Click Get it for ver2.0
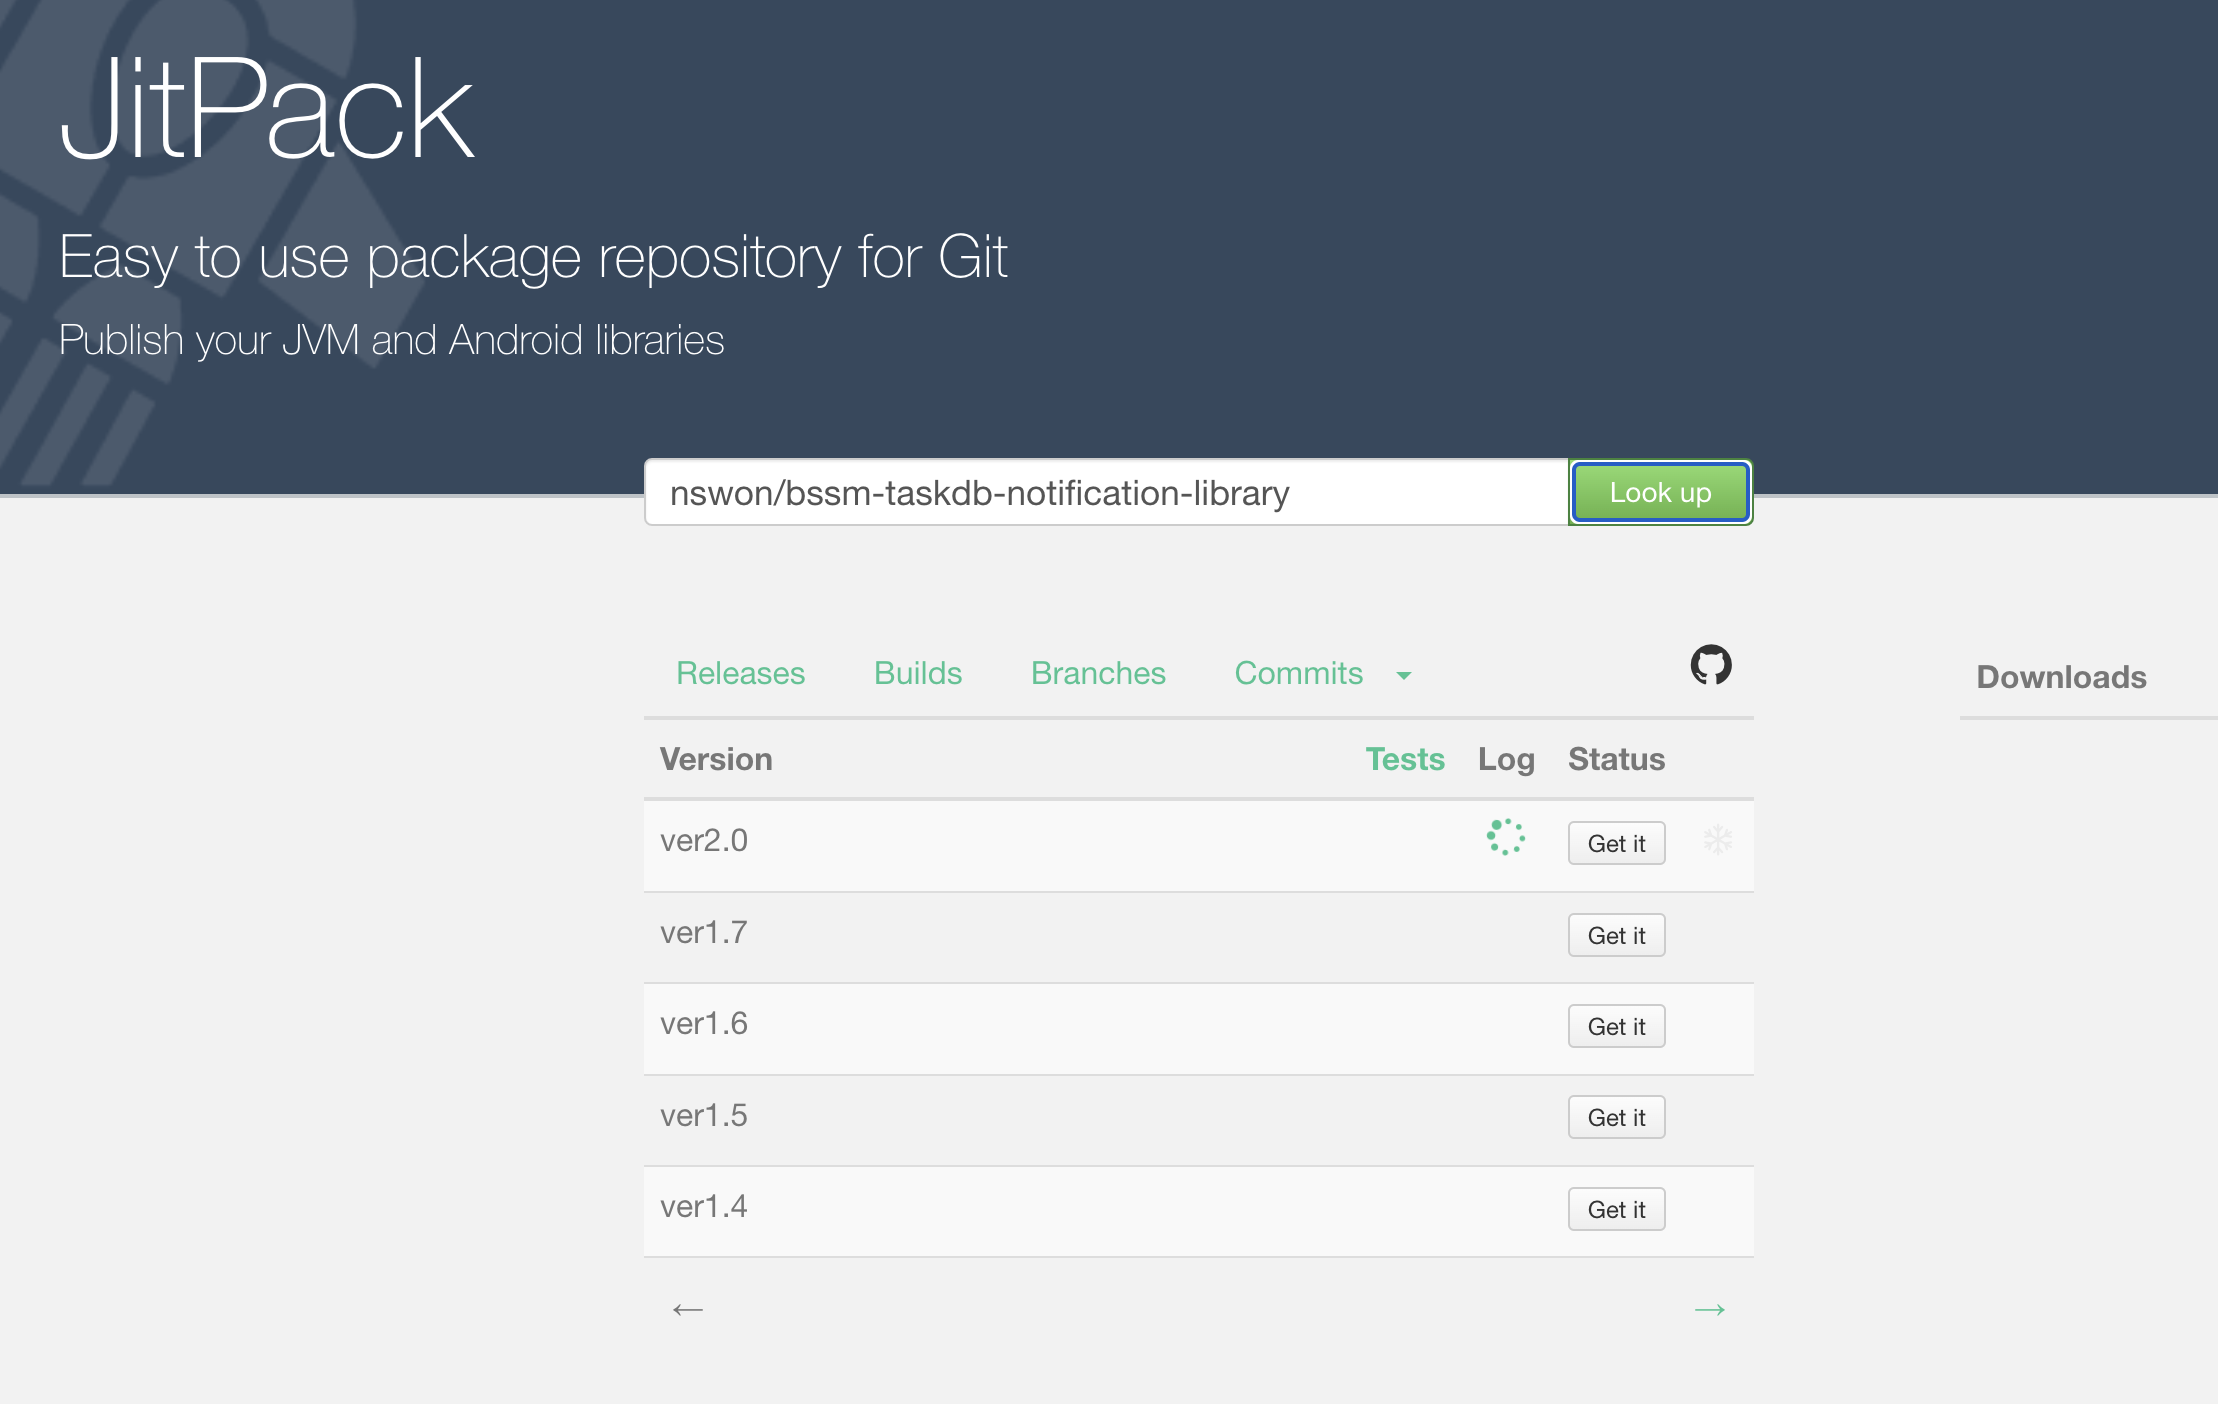This screenshot has height=1404, width=2218. click(1616, 843)
